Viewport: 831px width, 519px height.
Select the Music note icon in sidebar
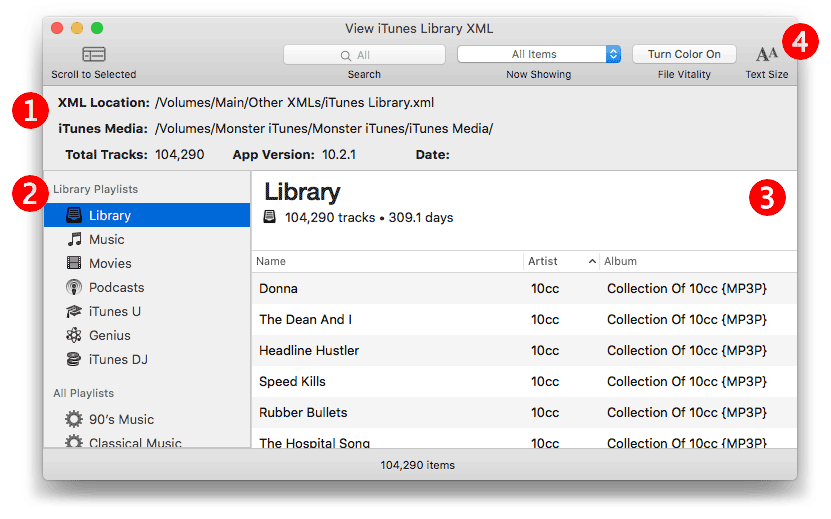74,239
